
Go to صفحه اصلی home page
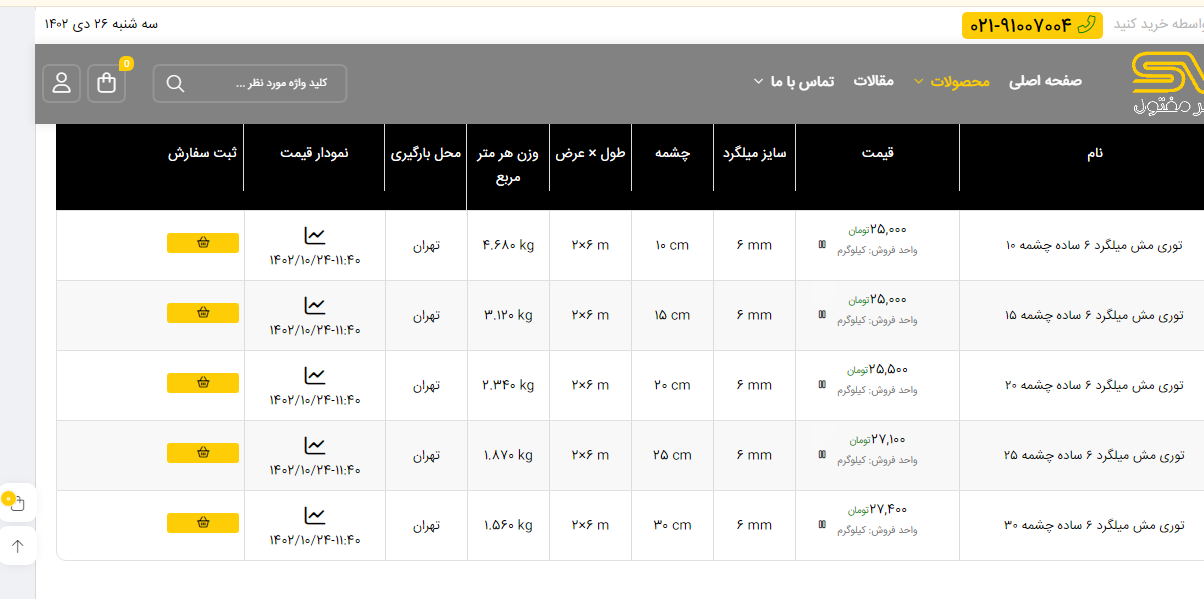pyautogui.click(x=1045, y=82)
